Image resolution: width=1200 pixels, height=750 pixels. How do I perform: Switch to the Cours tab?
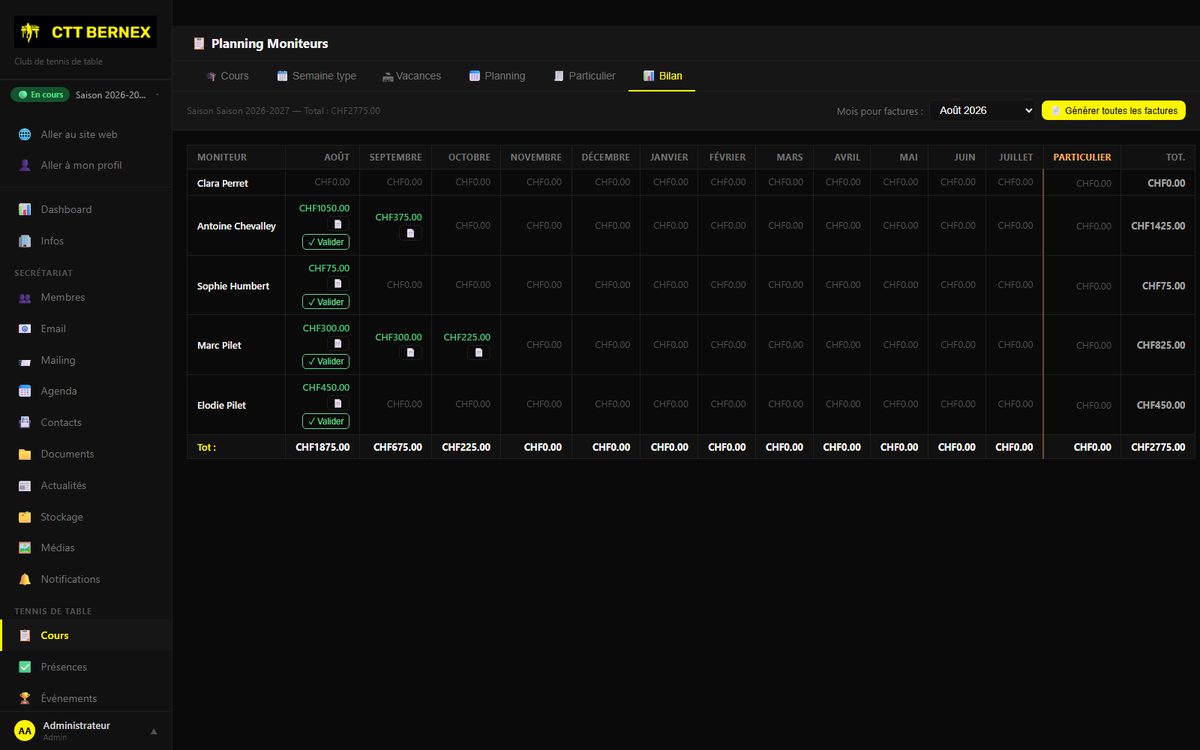pos(227,76)
